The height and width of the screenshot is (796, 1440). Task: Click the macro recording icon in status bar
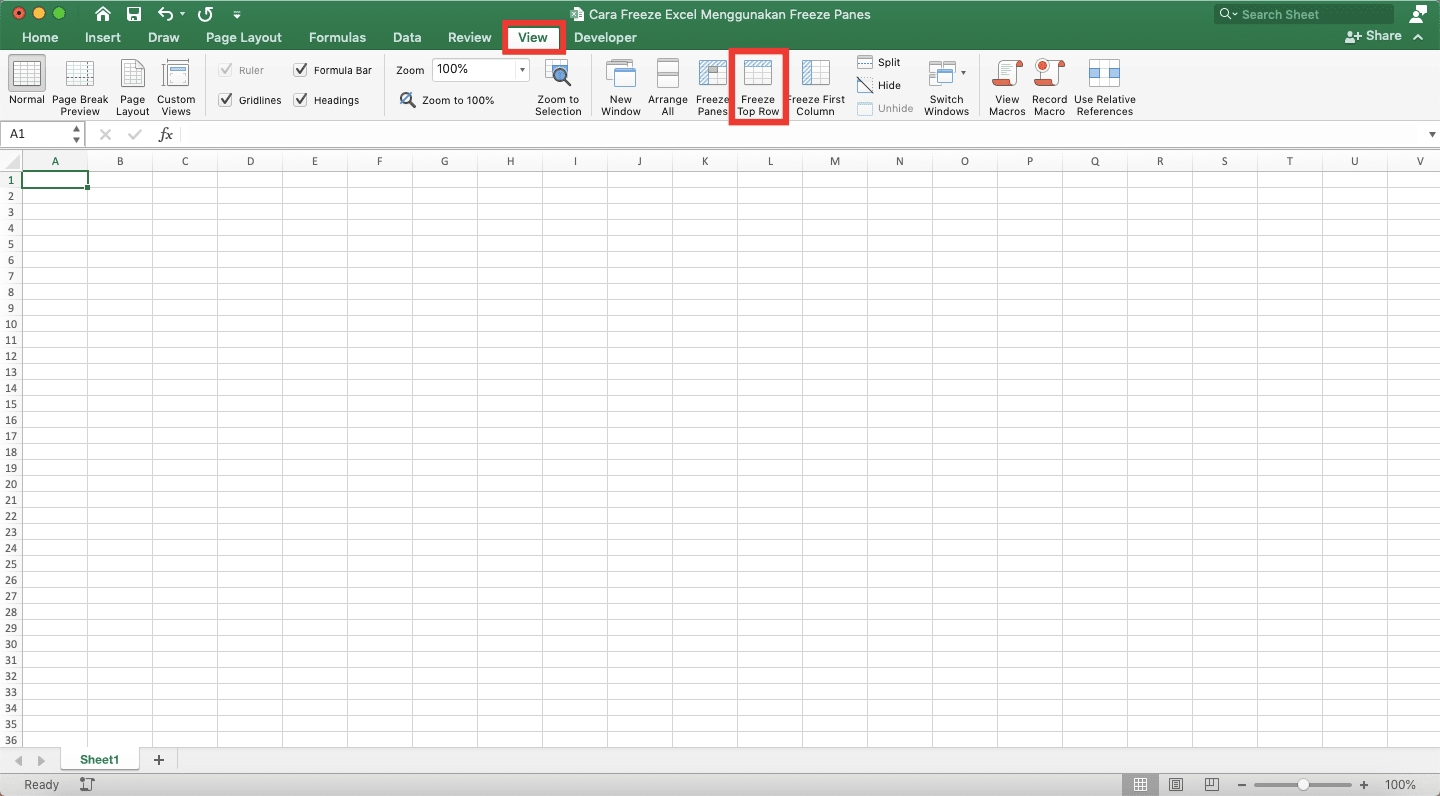(86, 785)
